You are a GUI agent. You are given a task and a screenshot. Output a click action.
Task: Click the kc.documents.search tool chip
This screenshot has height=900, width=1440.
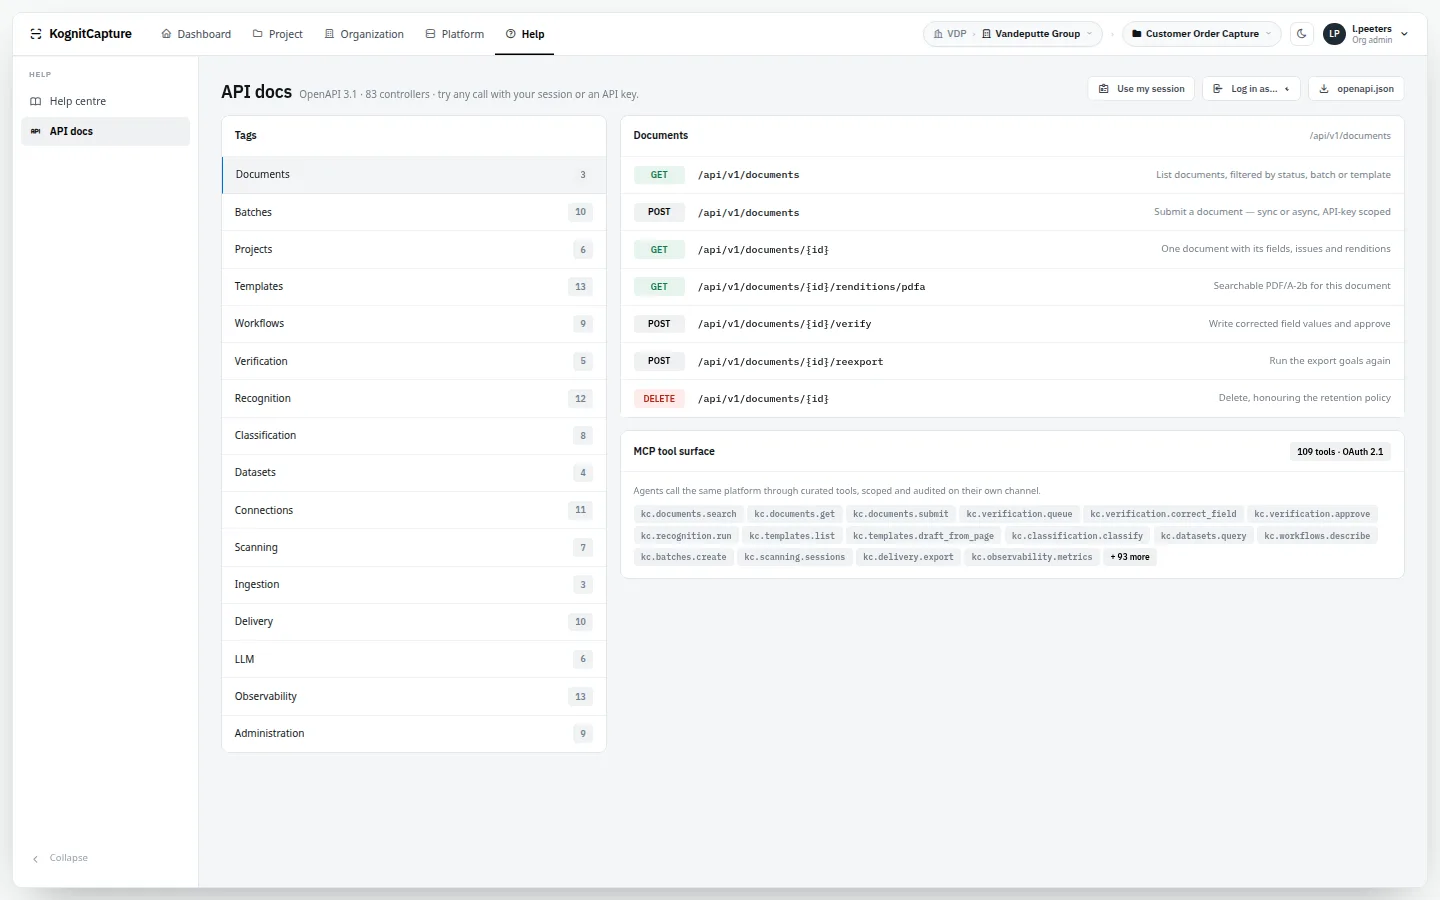pyautogui.click(x=688, y=514)
